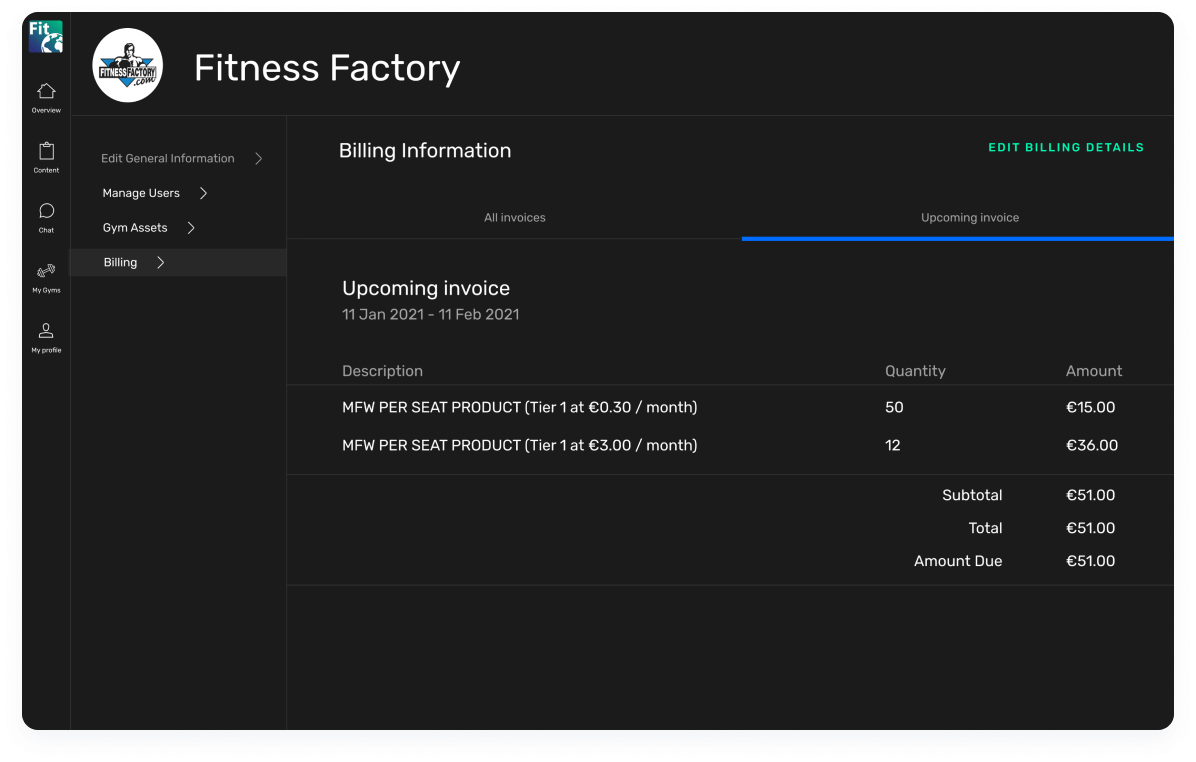Open the Chat bubble icon
Viewport: 1196px width, 762px height.
click(x=46, y=211)
